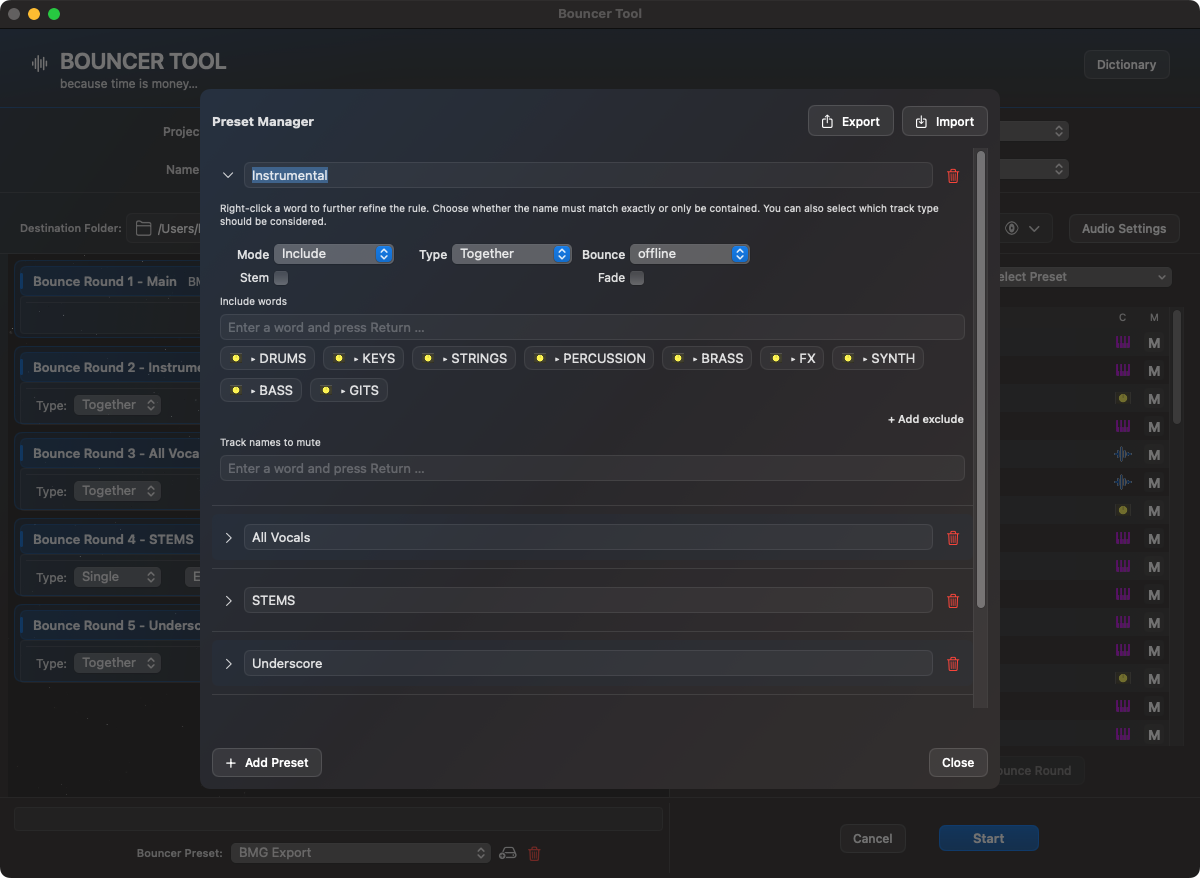Collapse the Instrumental preset section

point(228,175)
